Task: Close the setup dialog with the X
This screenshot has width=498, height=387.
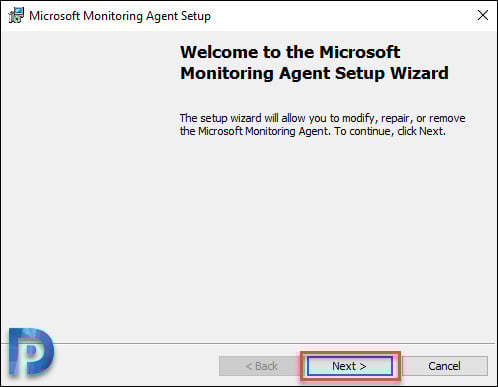Action: (x=483, y=15)
